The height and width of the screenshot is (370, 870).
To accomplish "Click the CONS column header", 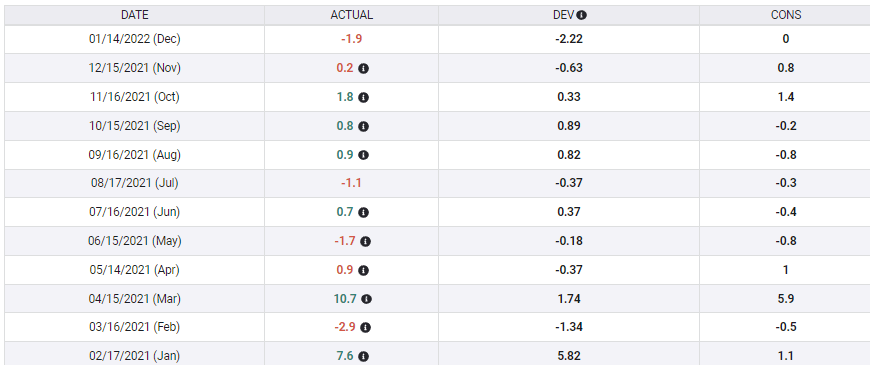I will click(x=786, y=15).
